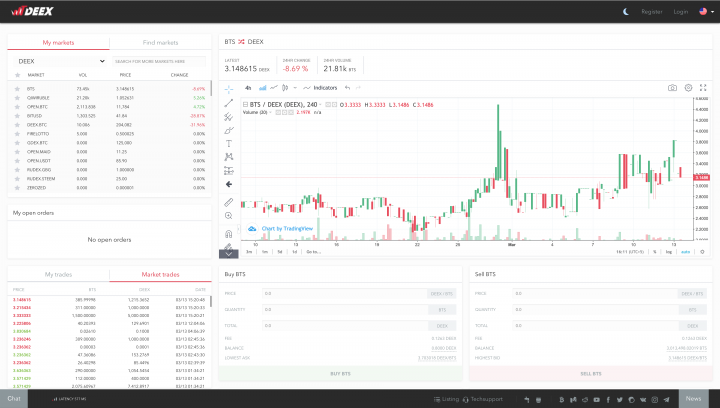Toggle the log scale on the chart
Viewport: 720px width, 408px height.
(x=669, y=252)
